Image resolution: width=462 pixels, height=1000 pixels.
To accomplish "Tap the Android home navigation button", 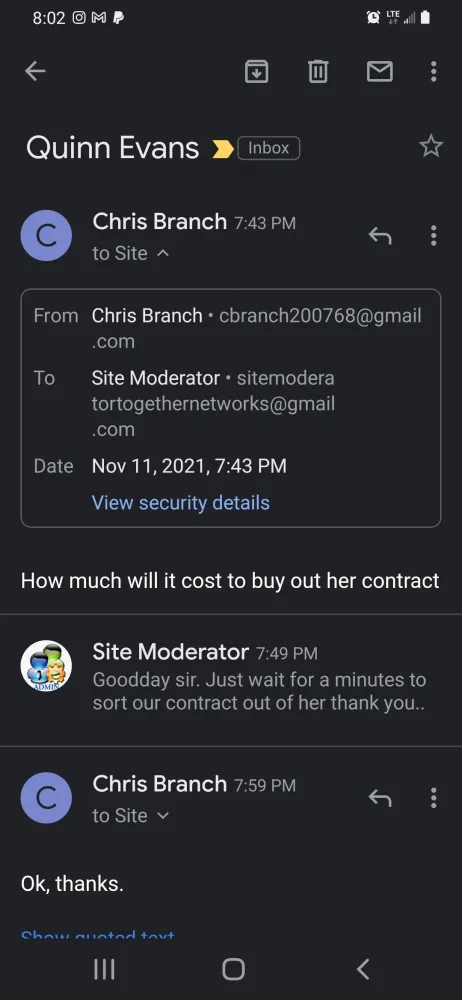I will tap(234, 969).
